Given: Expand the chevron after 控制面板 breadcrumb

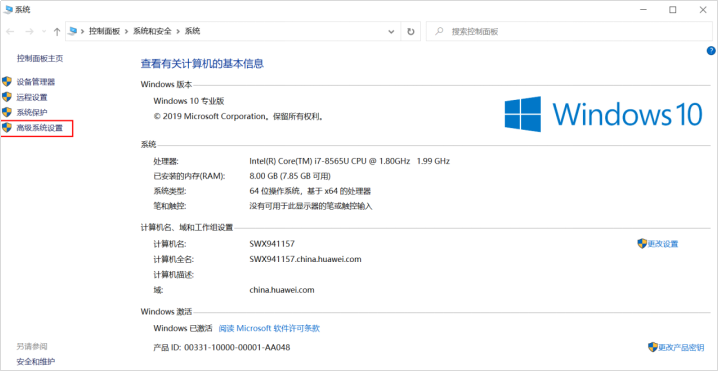Looking at the screenshot, I should point(127,32).
